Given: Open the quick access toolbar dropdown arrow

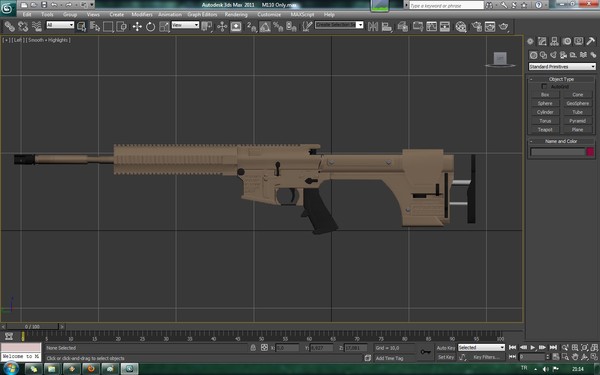Looking at the screenshot, I should (92, 5).
